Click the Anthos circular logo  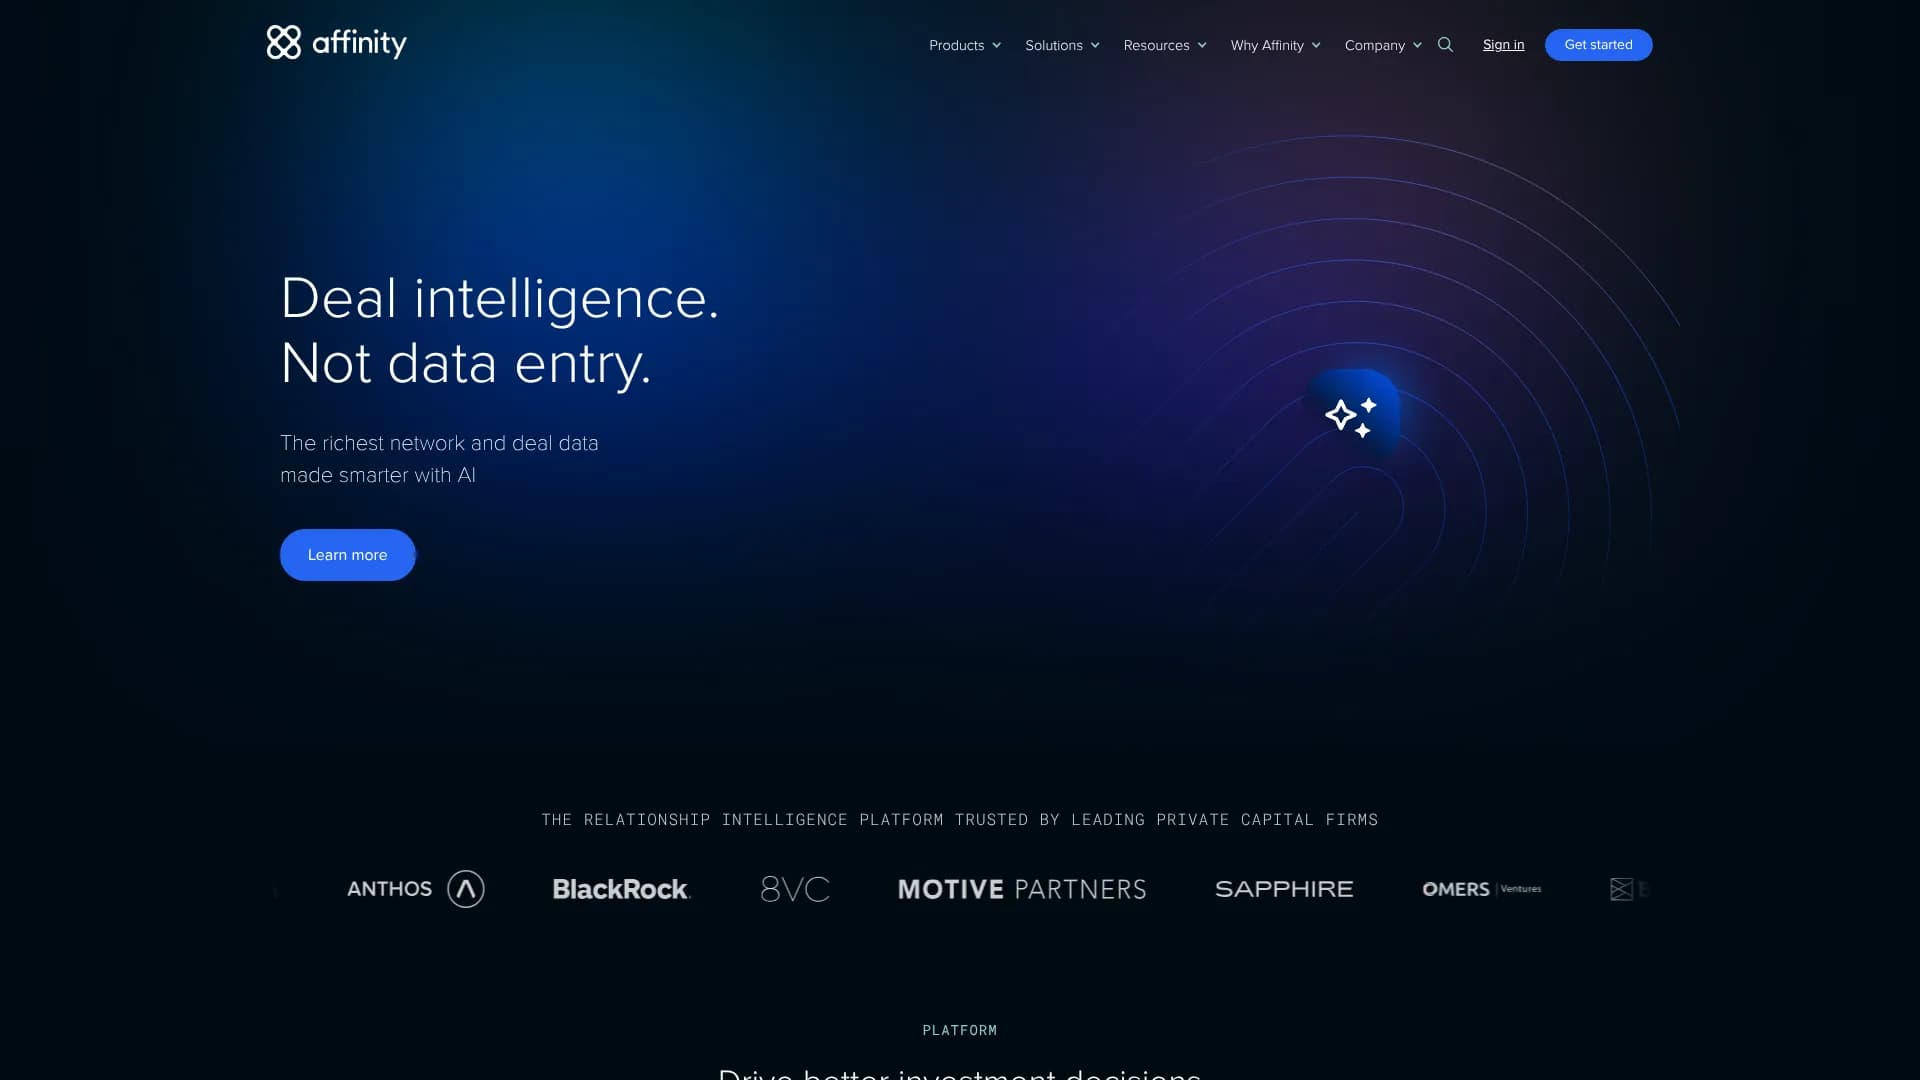(465, 889)
